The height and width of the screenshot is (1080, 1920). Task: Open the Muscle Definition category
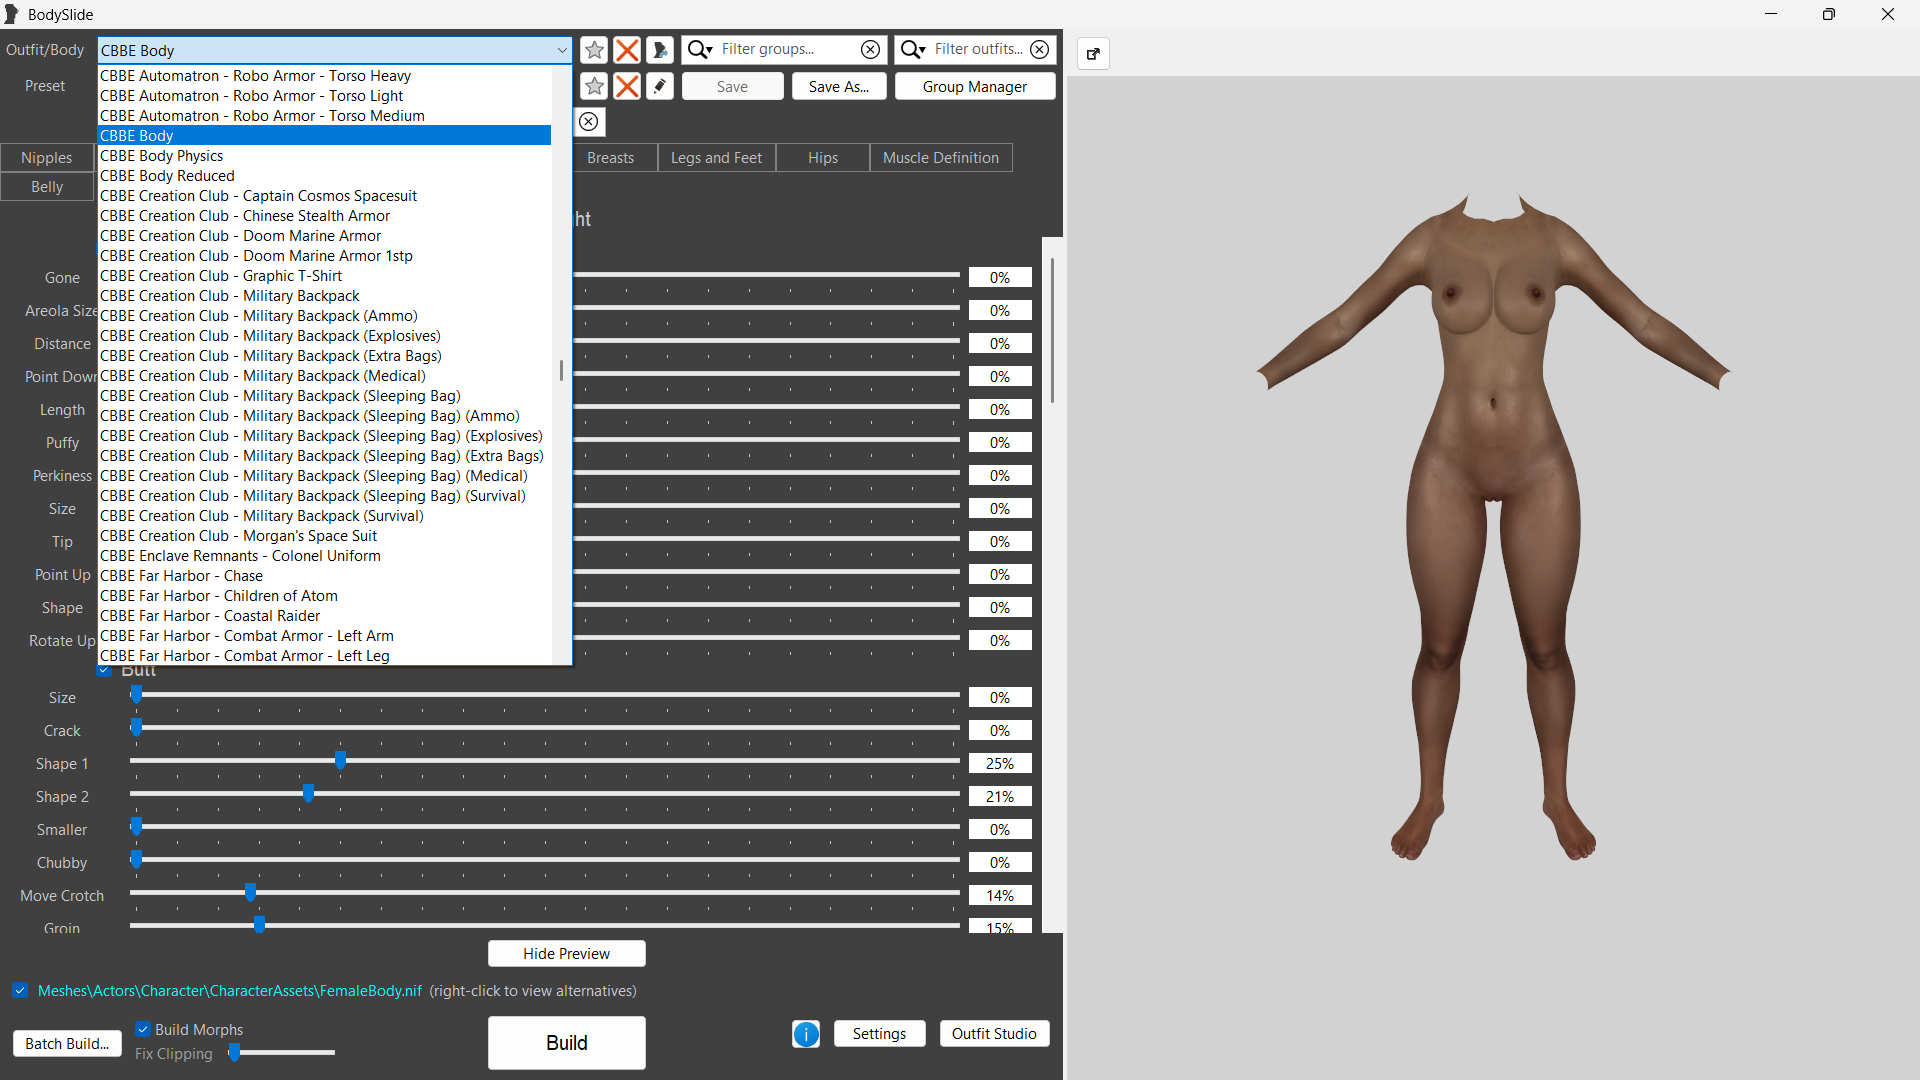[941, 158]
